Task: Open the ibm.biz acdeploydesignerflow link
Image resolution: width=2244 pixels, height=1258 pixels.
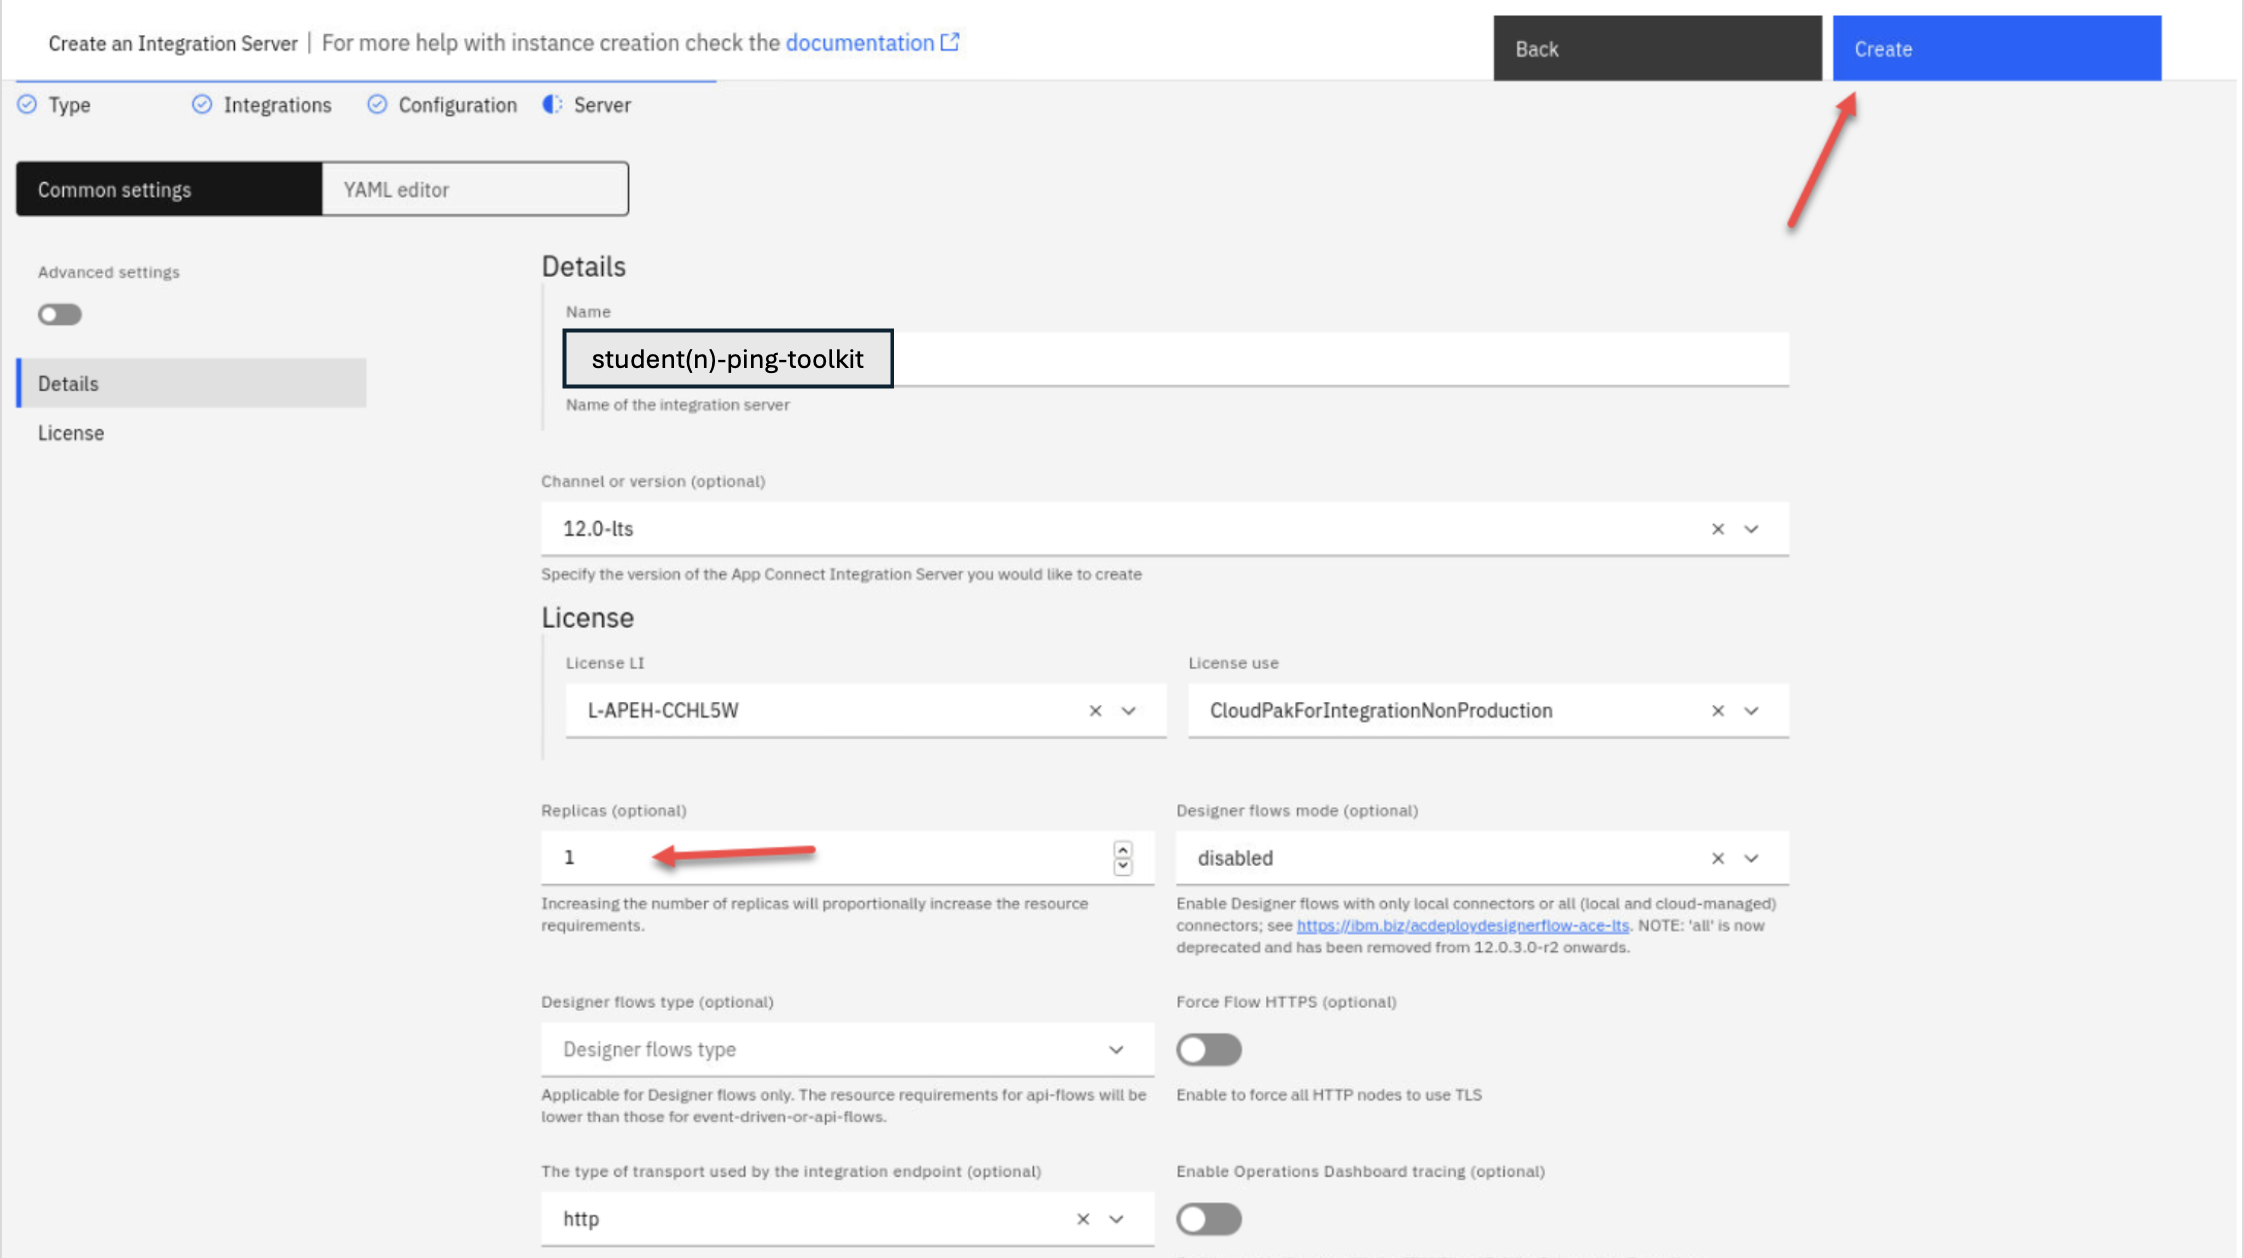Action: click(1462, 926)
